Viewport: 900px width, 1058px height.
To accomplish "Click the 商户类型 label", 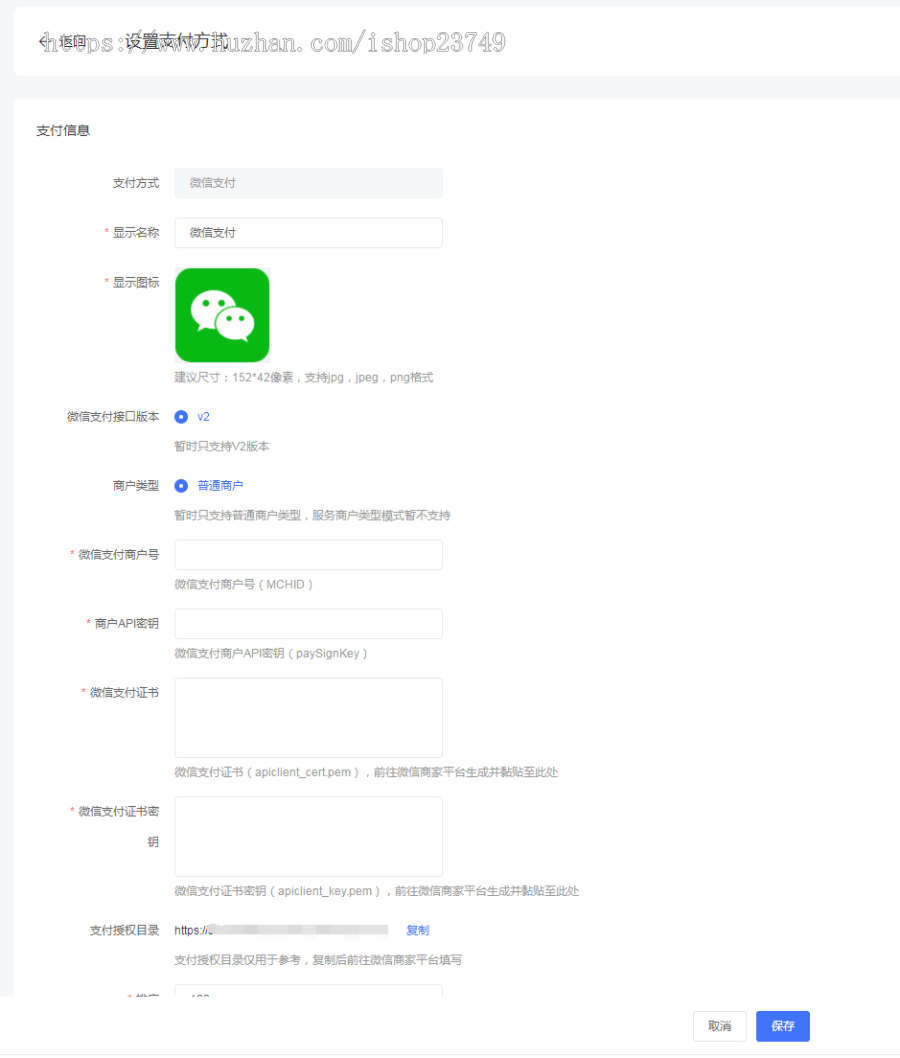I will tap(136, 486).
